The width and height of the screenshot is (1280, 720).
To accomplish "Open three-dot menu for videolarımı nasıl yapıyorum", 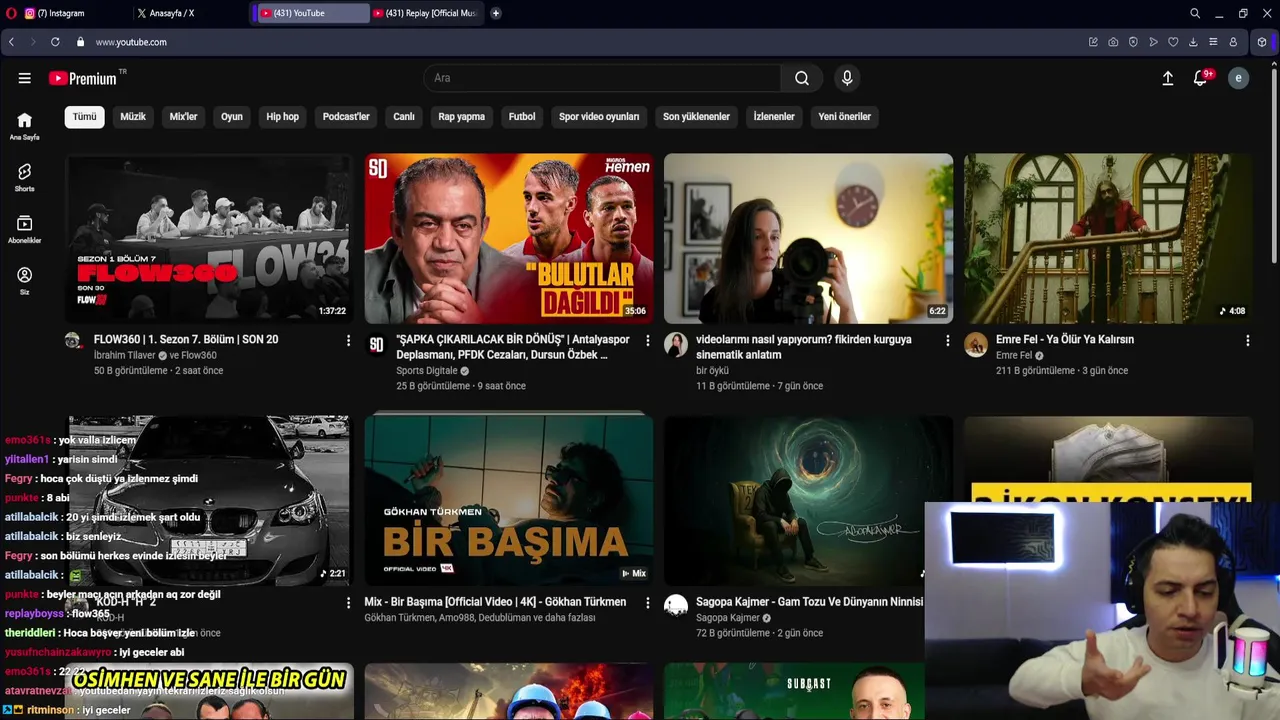I will coord(947,341).
